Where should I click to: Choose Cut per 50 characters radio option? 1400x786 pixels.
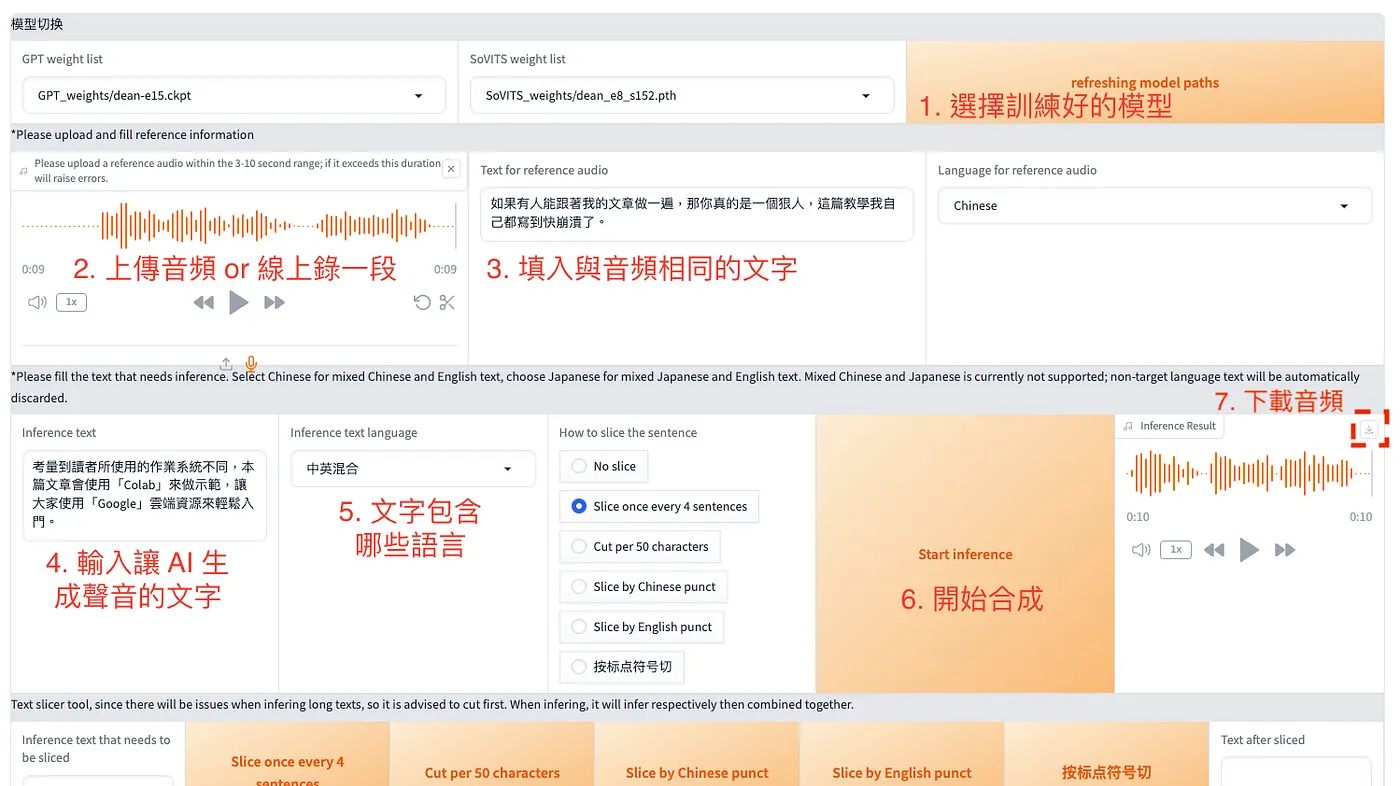639,546
